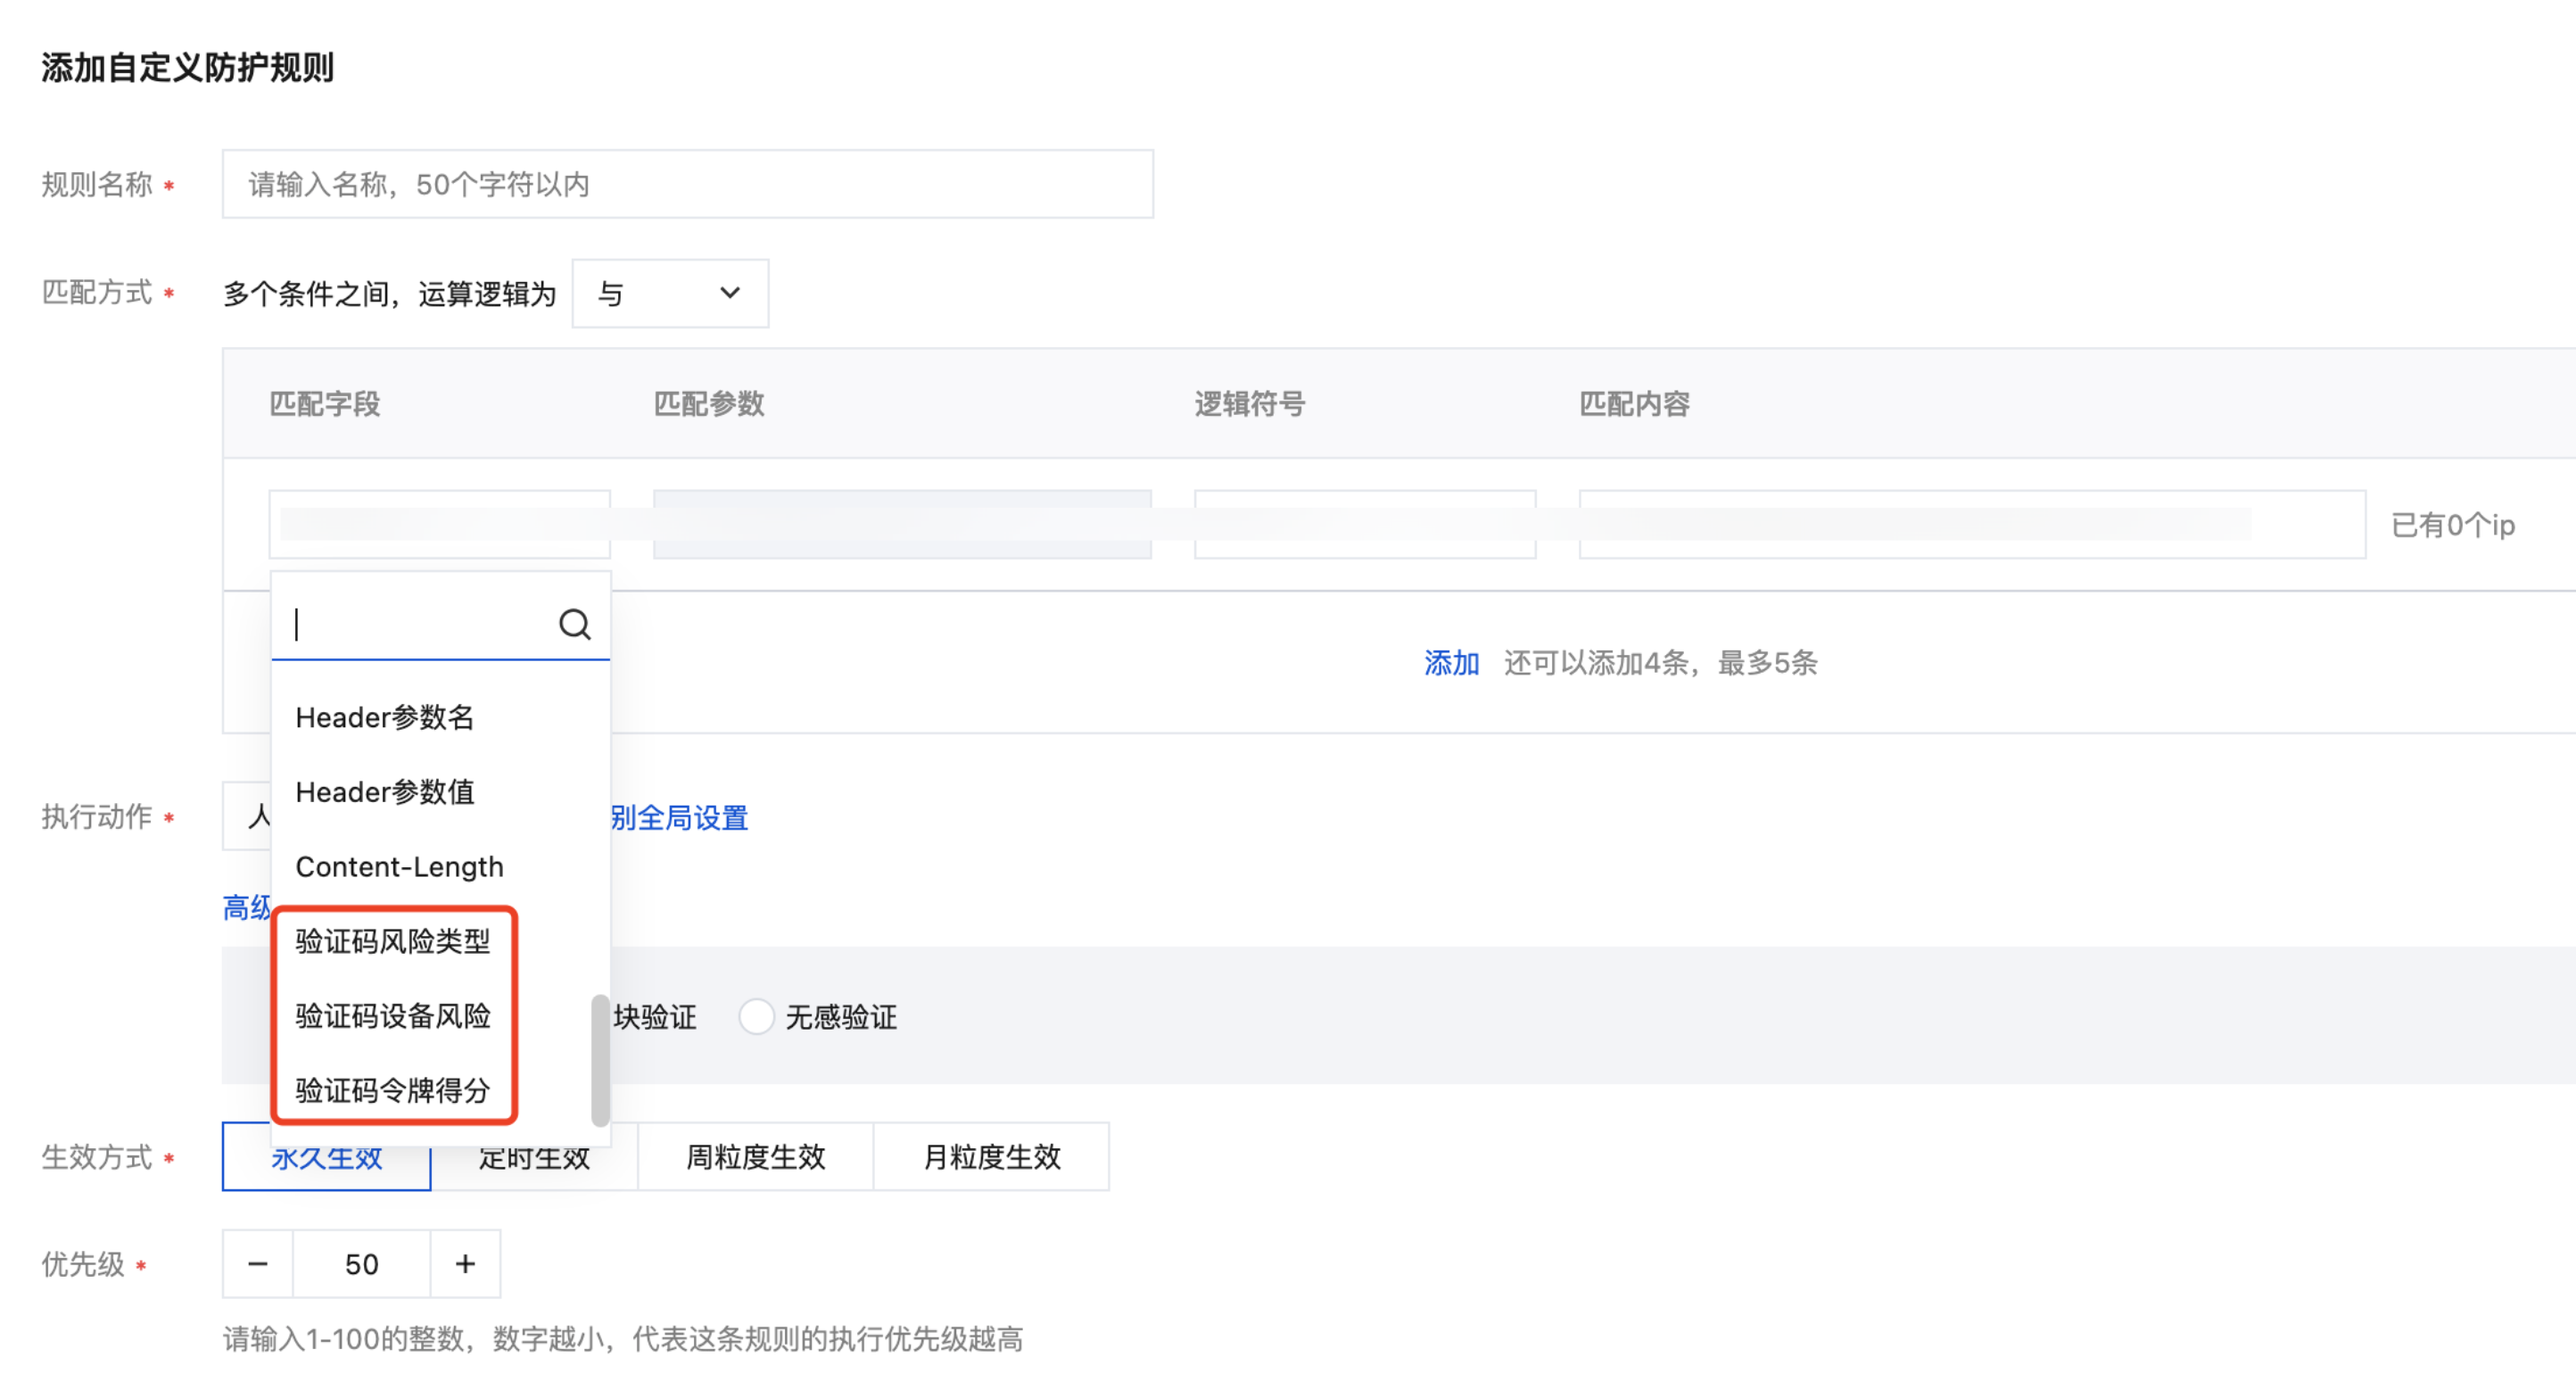Select 验证码令牌得分 option
This screenshot has height=1399, width=2576.
tap(393, 1090)
